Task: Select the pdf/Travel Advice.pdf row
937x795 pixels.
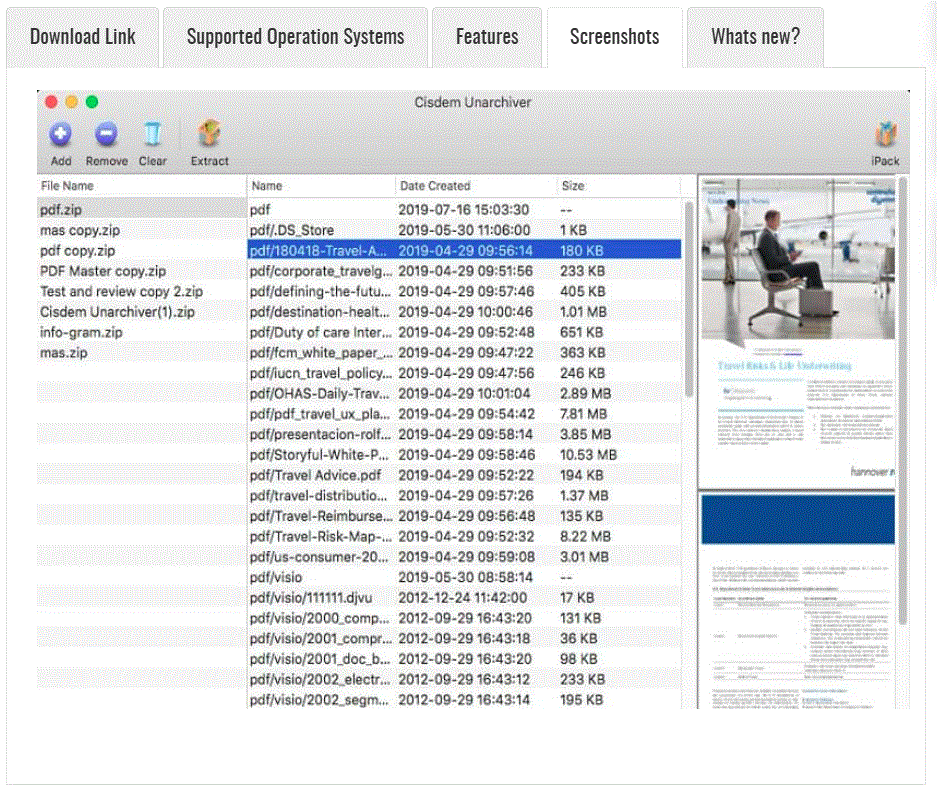Action: point(464,475)
